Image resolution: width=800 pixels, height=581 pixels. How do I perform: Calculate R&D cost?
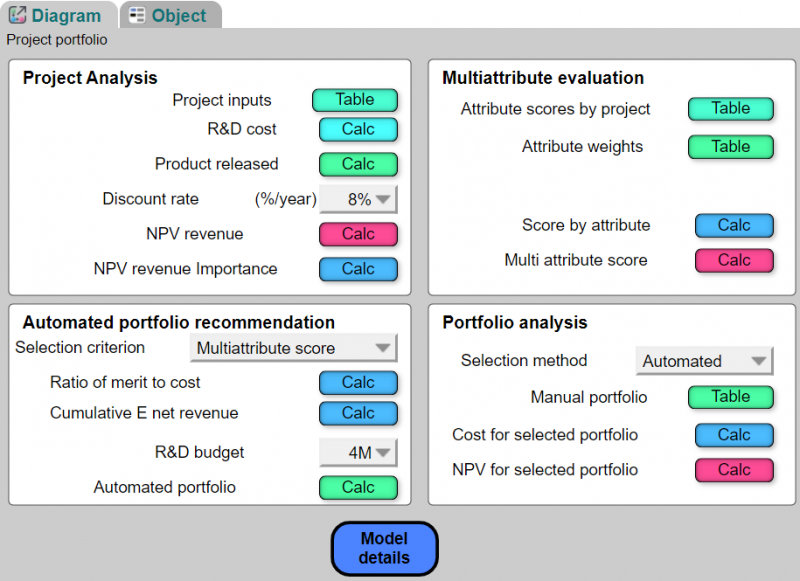click(358, 129)
